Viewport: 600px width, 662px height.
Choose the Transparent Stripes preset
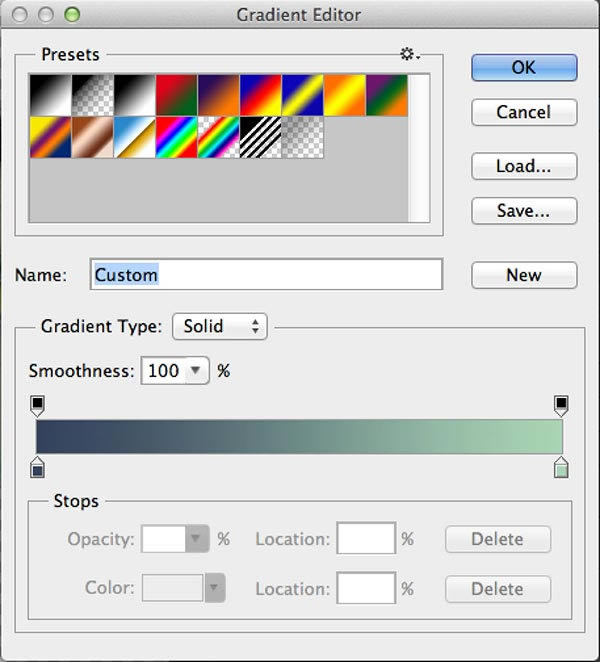261,137
